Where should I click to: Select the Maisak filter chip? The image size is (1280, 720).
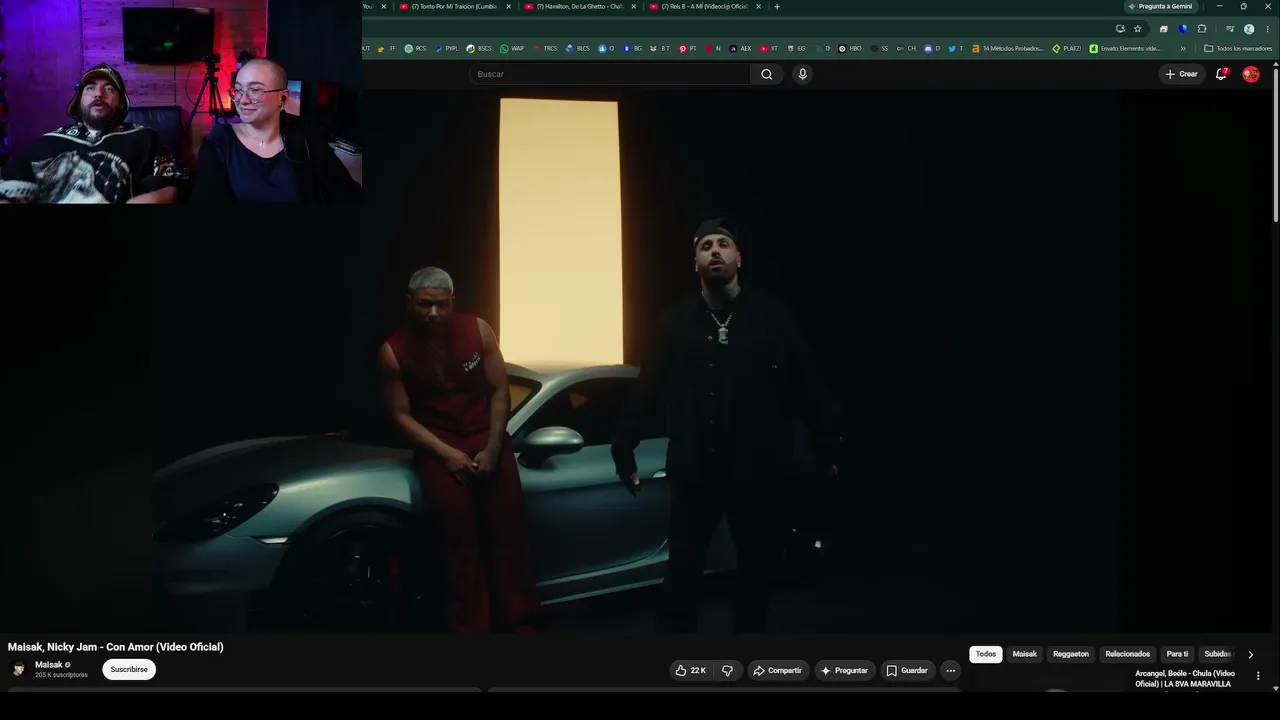(x=1025, y=654)
